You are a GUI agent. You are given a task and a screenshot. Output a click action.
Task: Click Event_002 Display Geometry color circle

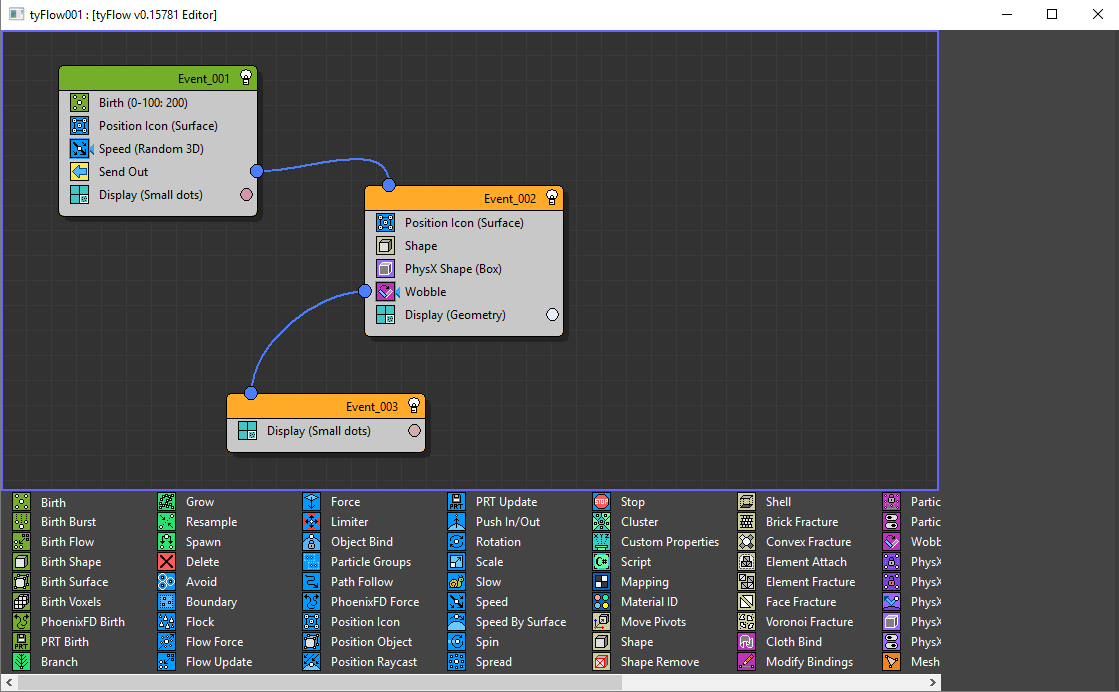[552, 315]
